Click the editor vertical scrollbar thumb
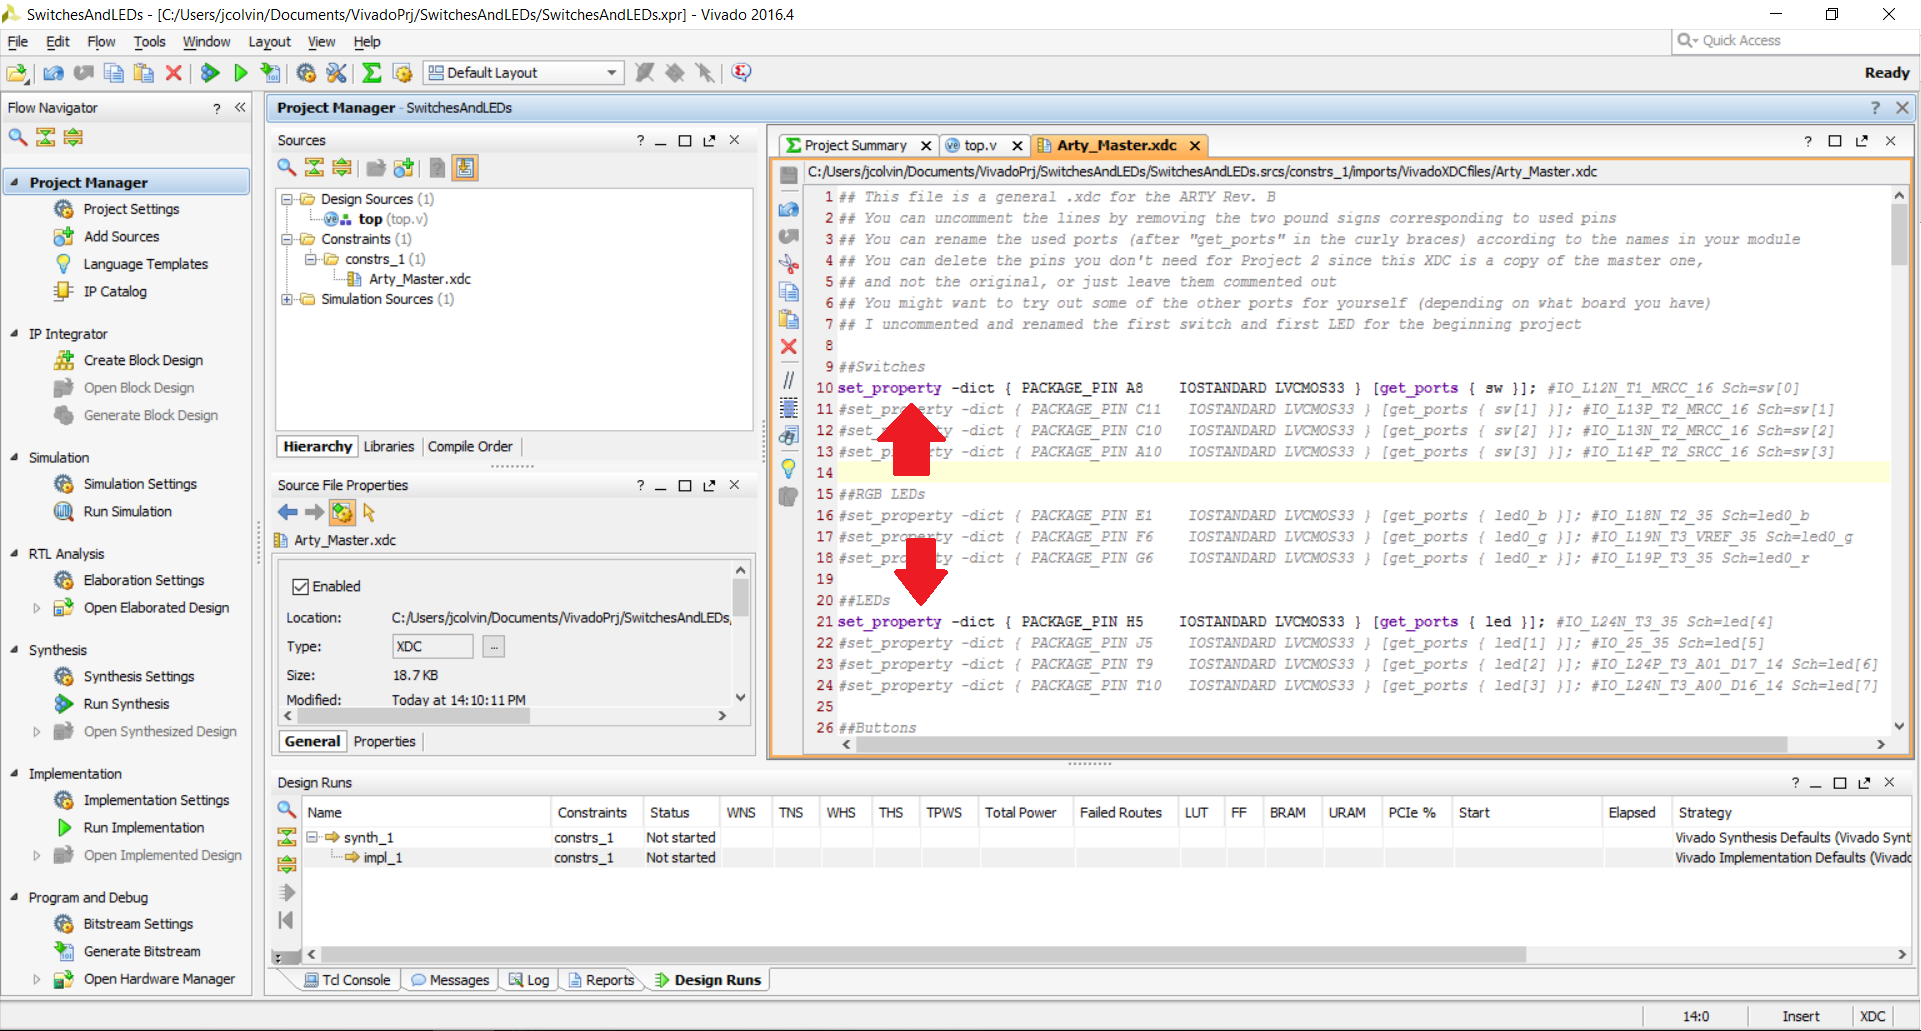The width and height of the screenshot is (1921, 1031). click(1899, 235)
